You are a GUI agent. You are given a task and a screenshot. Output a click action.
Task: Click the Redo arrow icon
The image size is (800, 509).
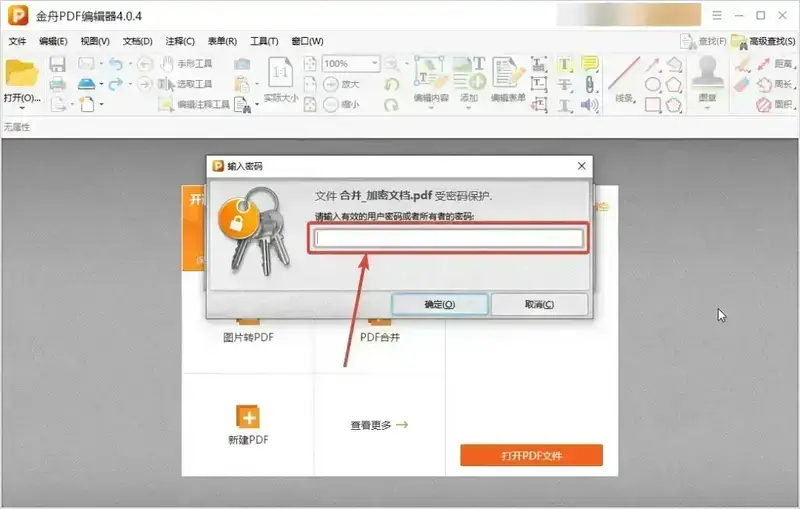click(116, 84)
